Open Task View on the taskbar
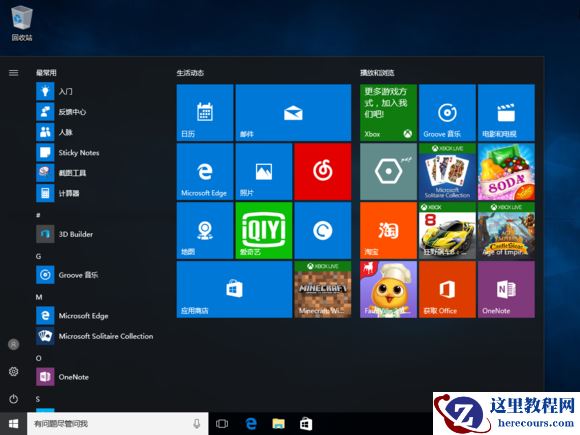Image resolution: width=580 pixels, height=435 pixels. pos(222,424)
